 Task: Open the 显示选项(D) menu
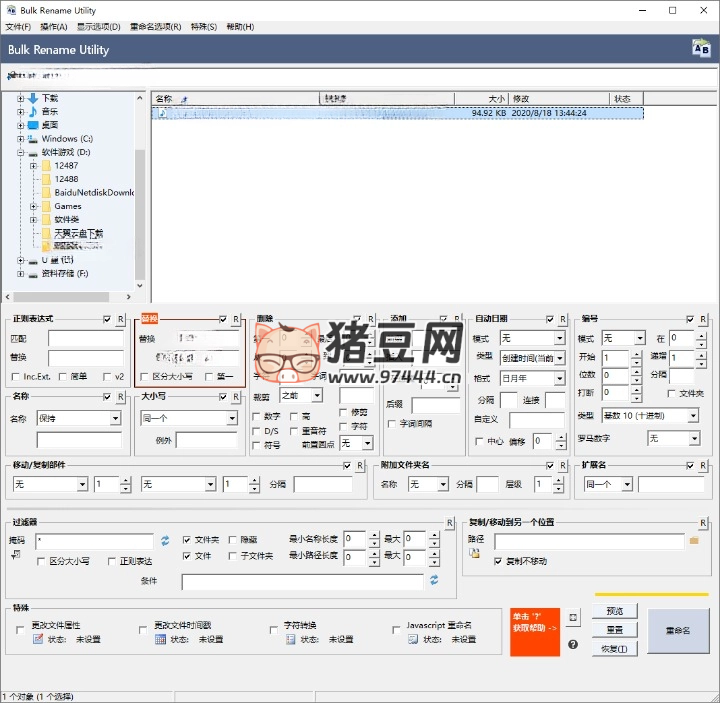(99, 27)
